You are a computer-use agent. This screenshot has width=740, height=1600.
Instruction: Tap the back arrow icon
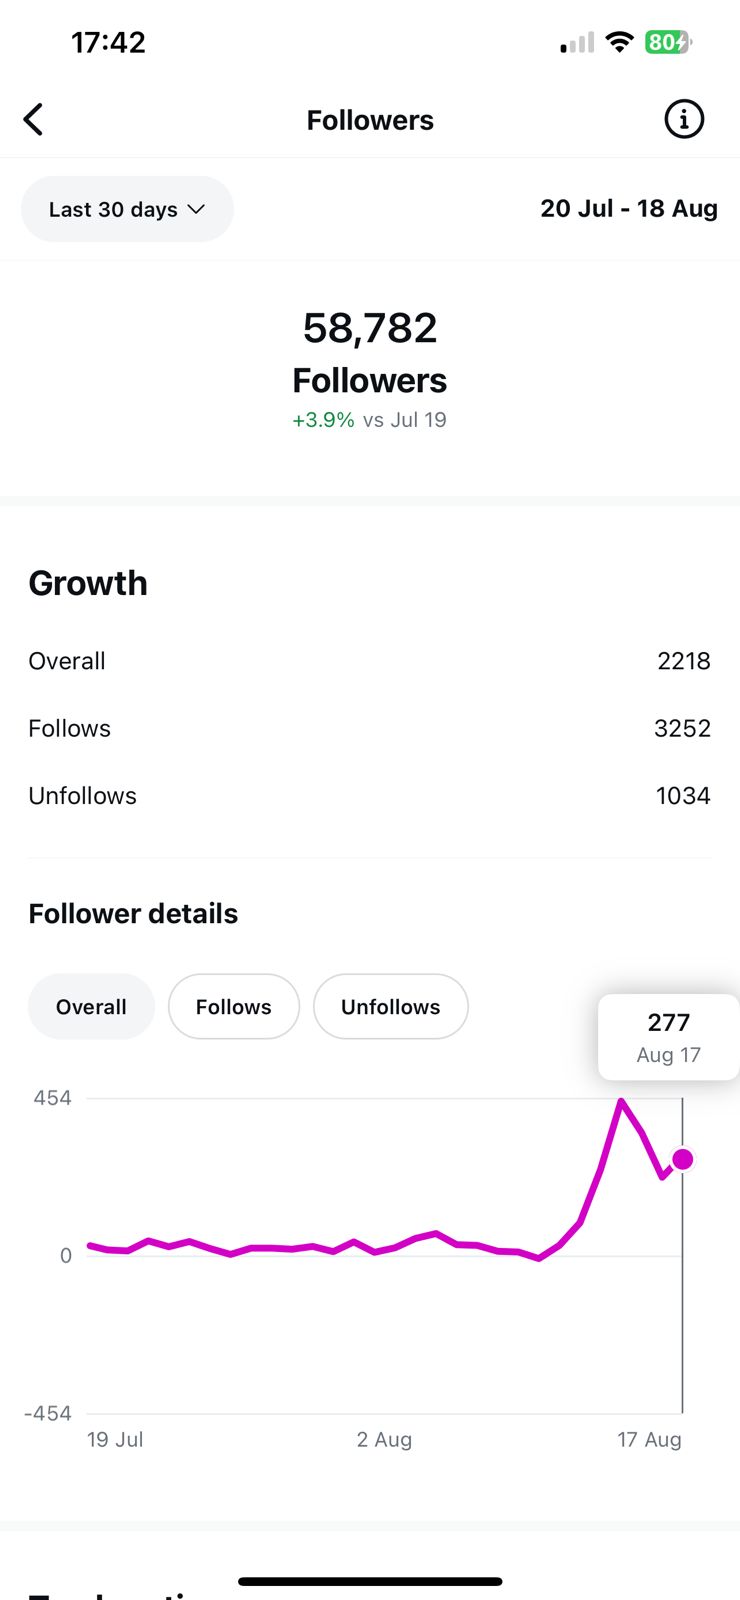tap(34, 120)
